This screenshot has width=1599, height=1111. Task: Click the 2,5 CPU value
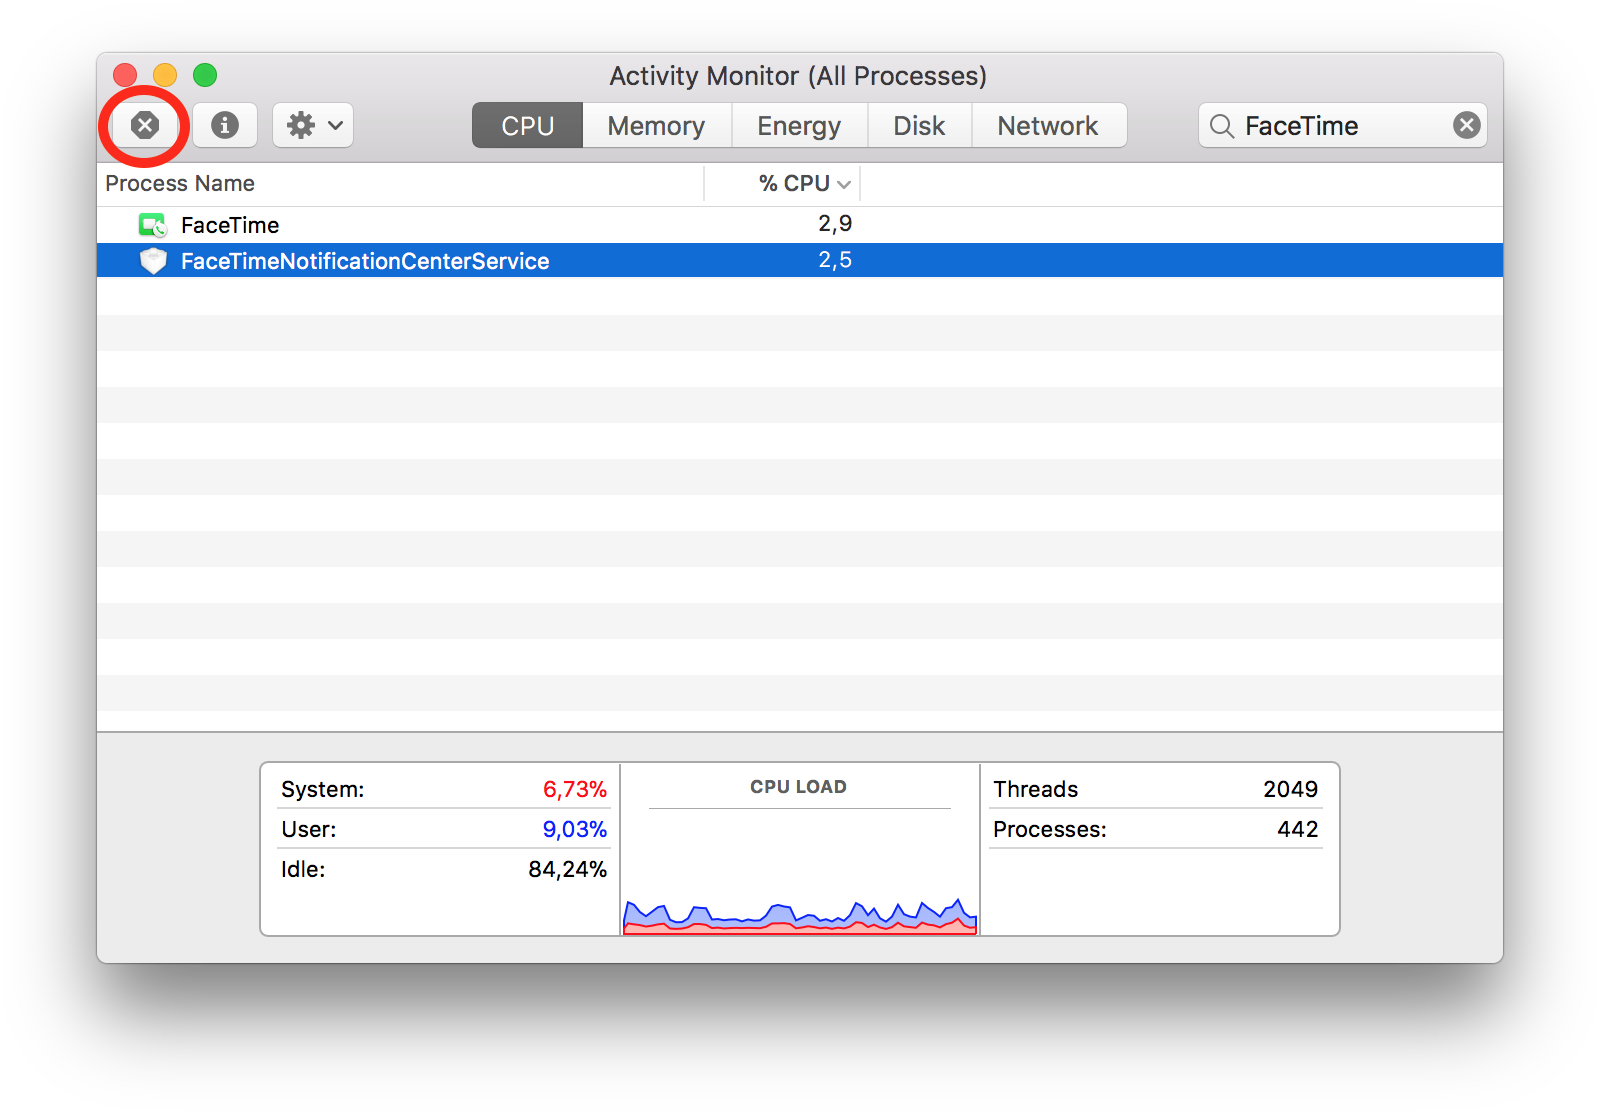tap(835, 260)
